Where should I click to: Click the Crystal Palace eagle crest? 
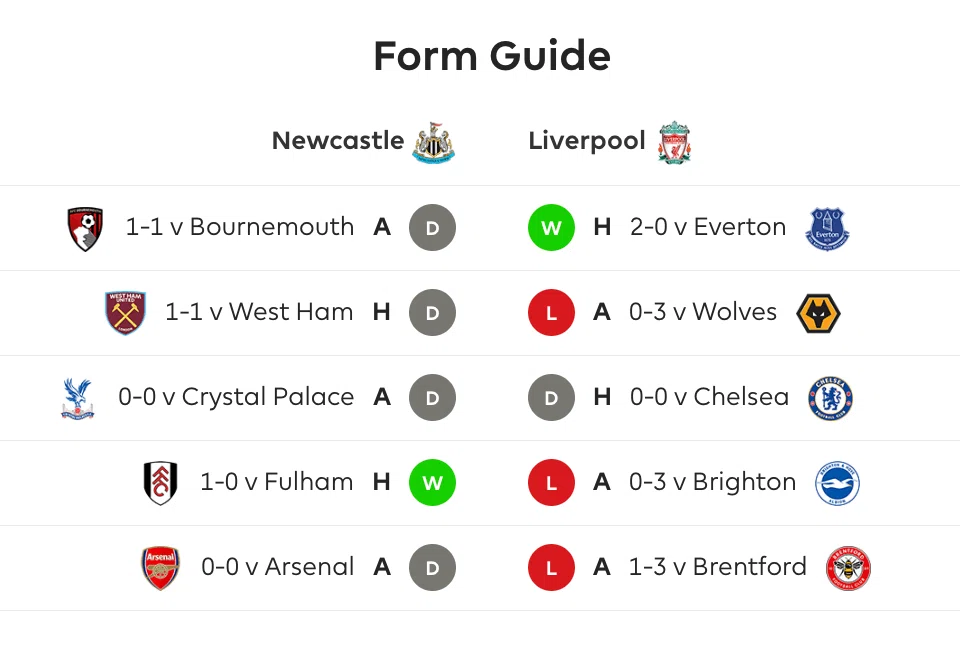77,398
